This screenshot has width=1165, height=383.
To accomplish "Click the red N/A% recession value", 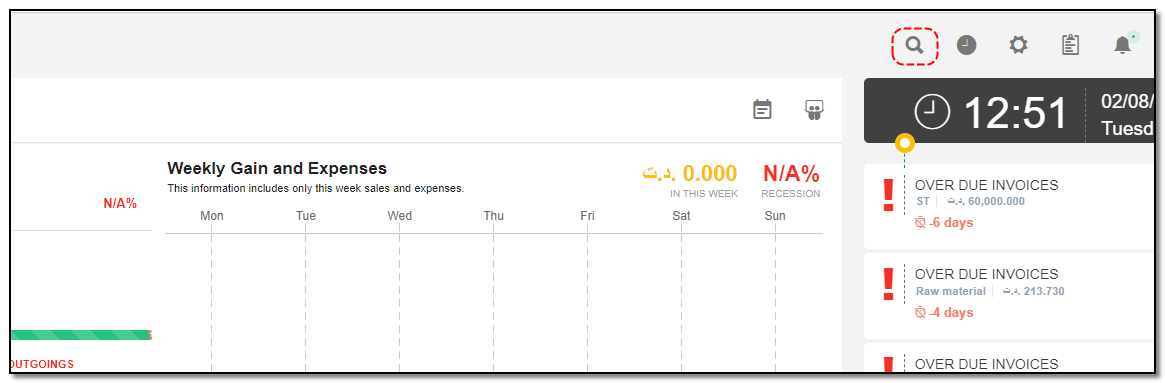I will point(791,173).
